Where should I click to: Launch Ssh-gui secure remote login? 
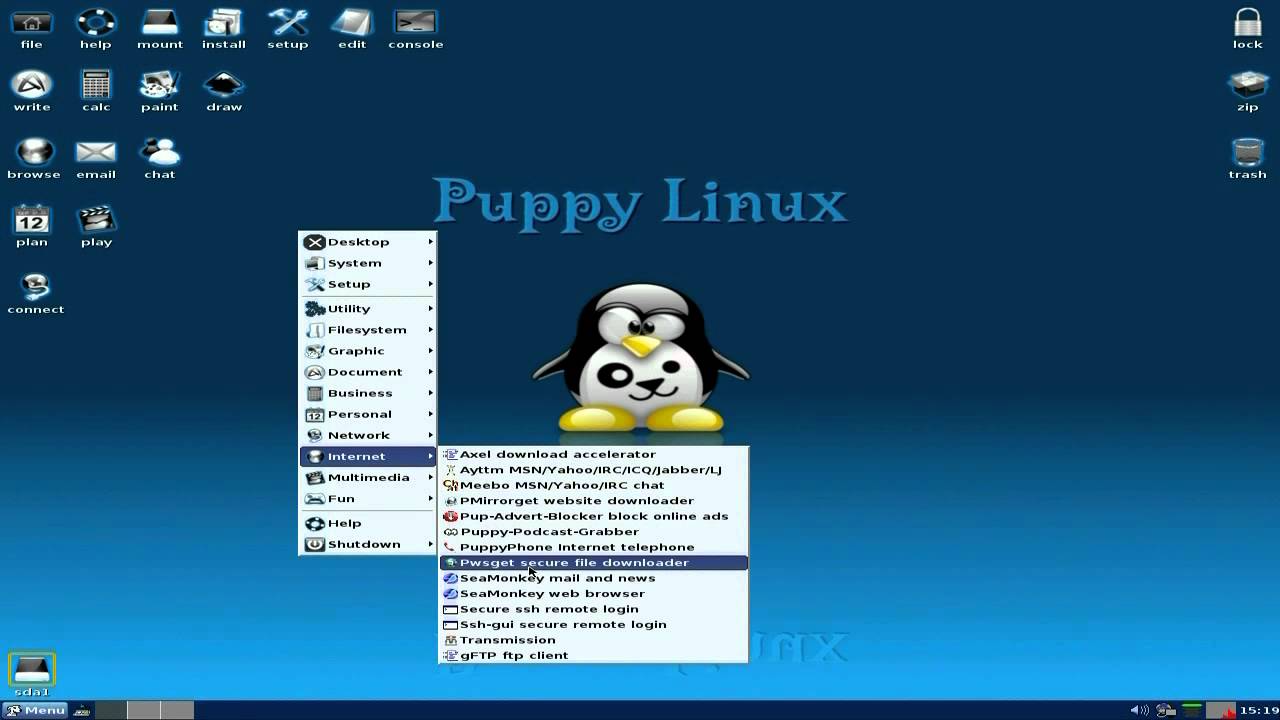point(594,625)
